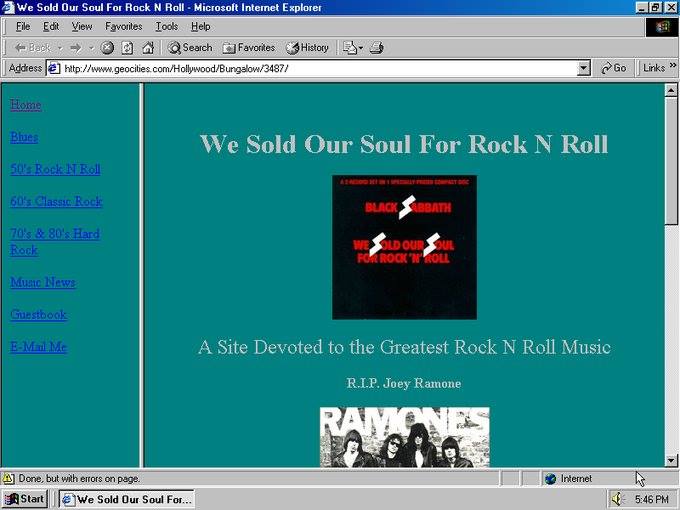Expand the address bar URL dropdown
The image size is (680, 510).
coord(584,68)
